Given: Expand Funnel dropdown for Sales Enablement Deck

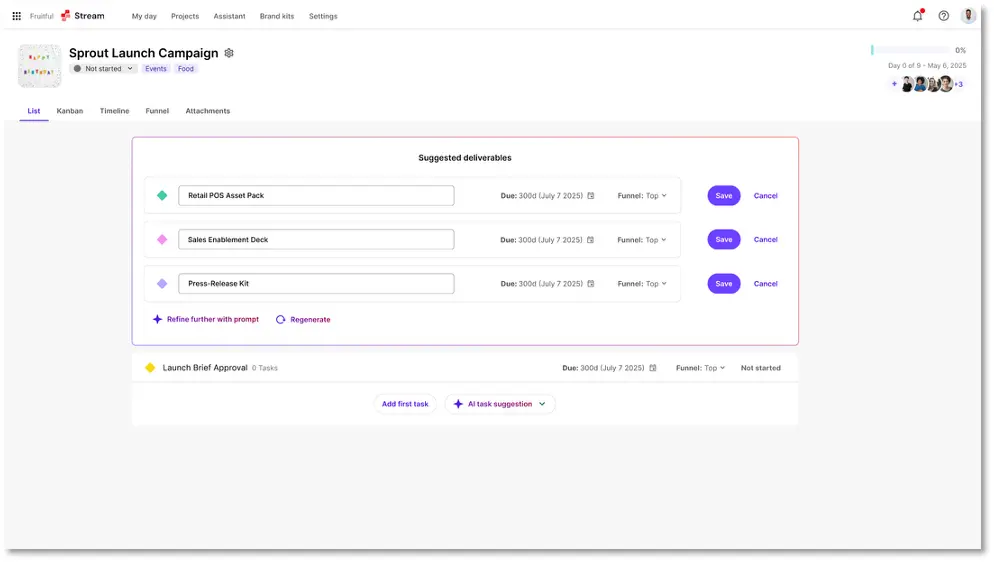Looking at the screenshot, I should 642,240.
